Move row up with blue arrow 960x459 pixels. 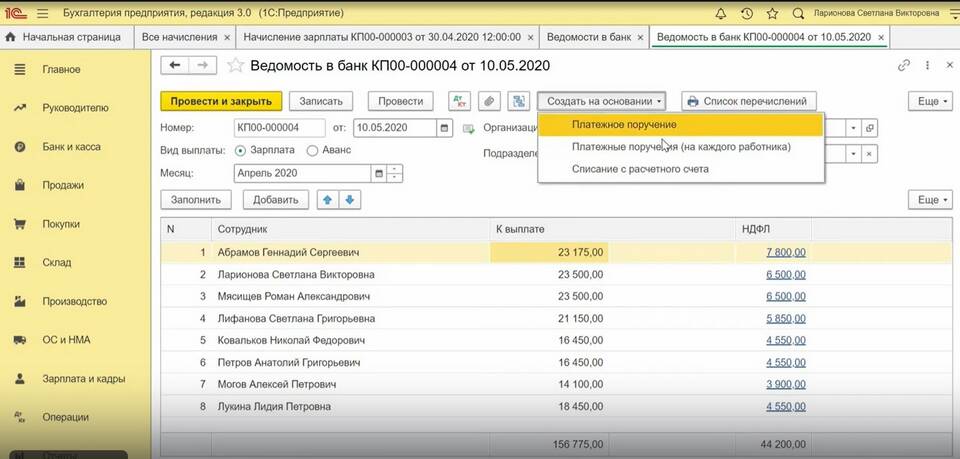[x=328, y=199]
